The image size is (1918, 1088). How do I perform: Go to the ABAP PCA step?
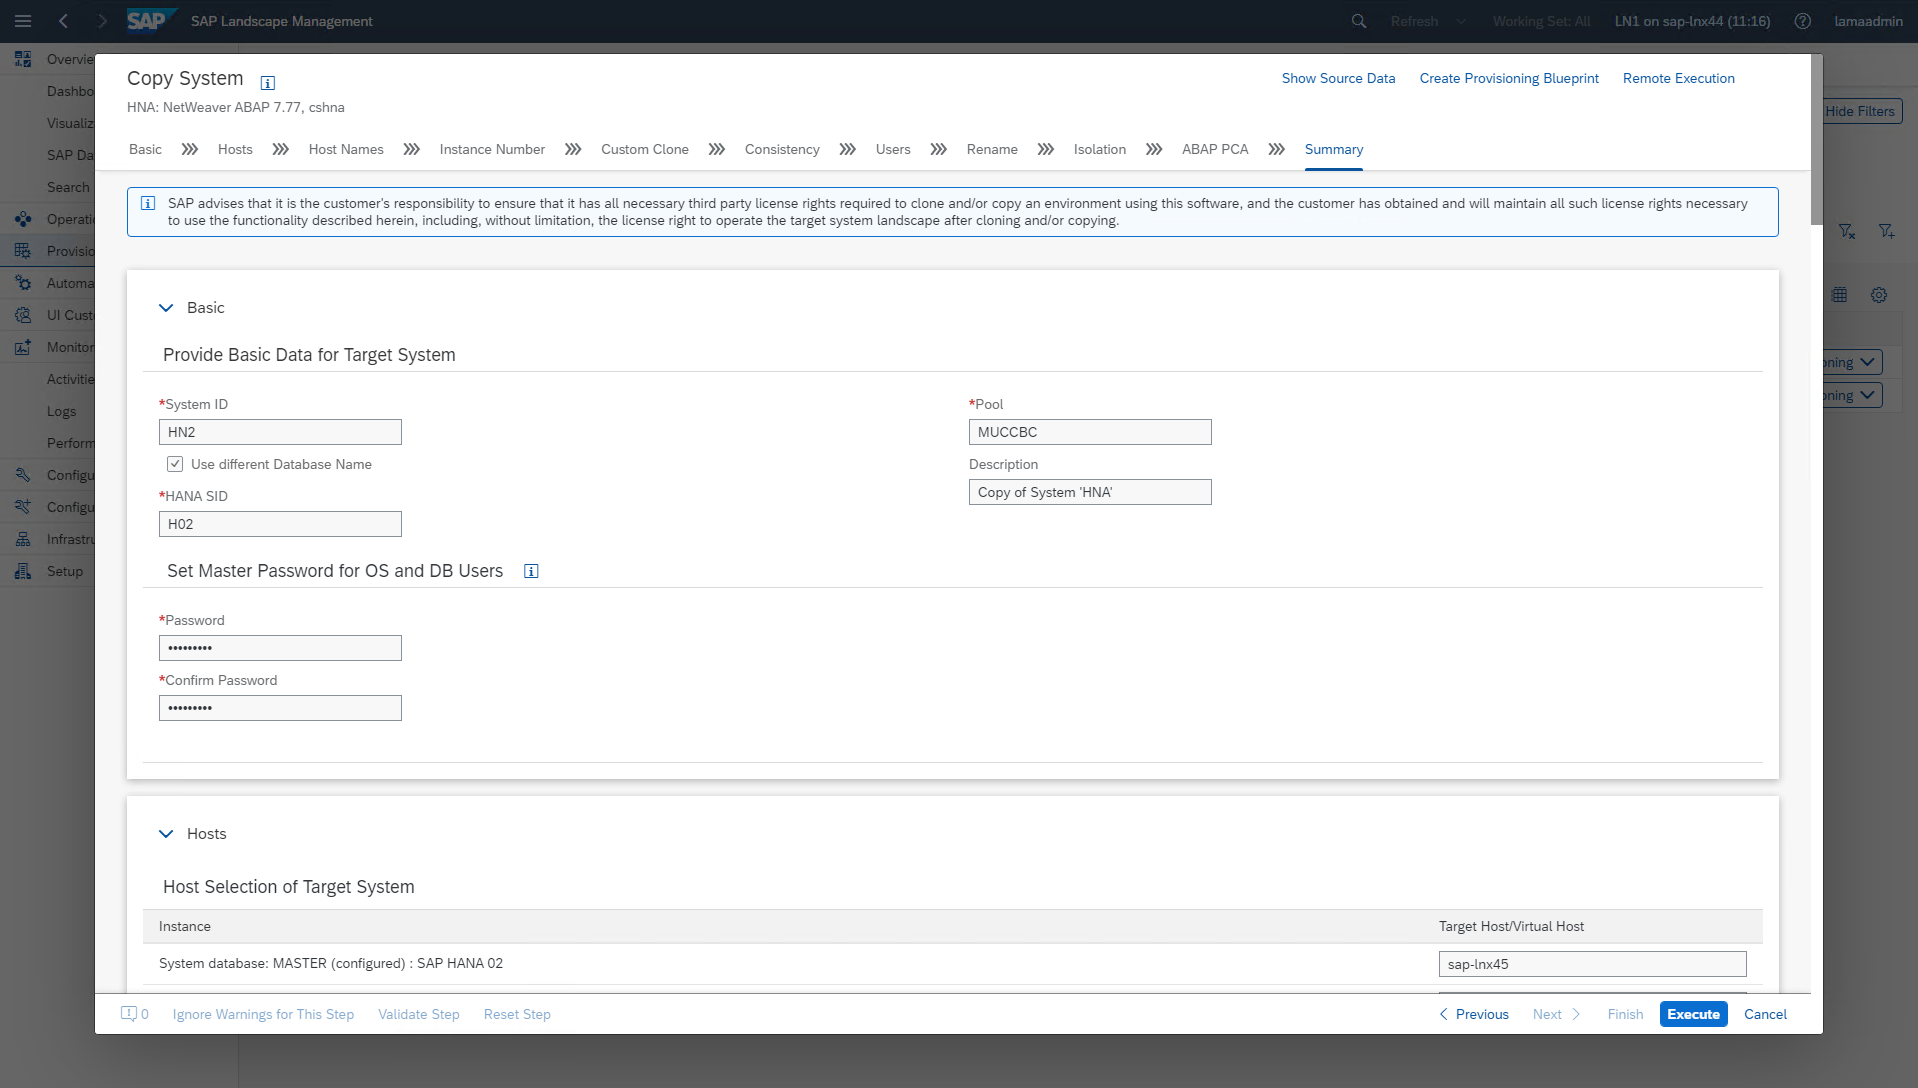click(x=1215, y=149)
